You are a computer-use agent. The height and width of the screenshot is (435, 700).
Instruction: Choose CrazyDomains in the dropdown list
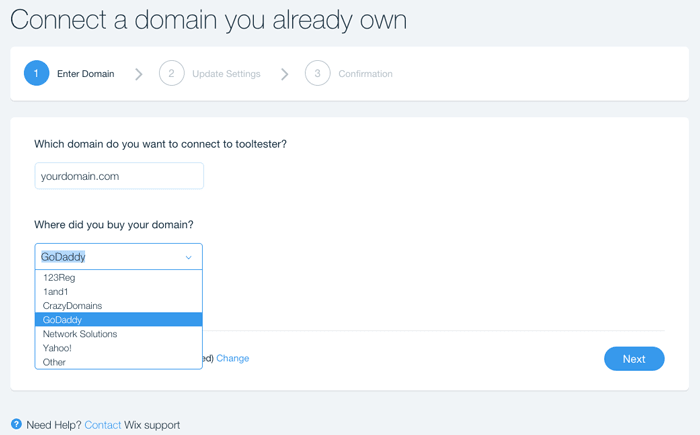click(x=118, y=305)
